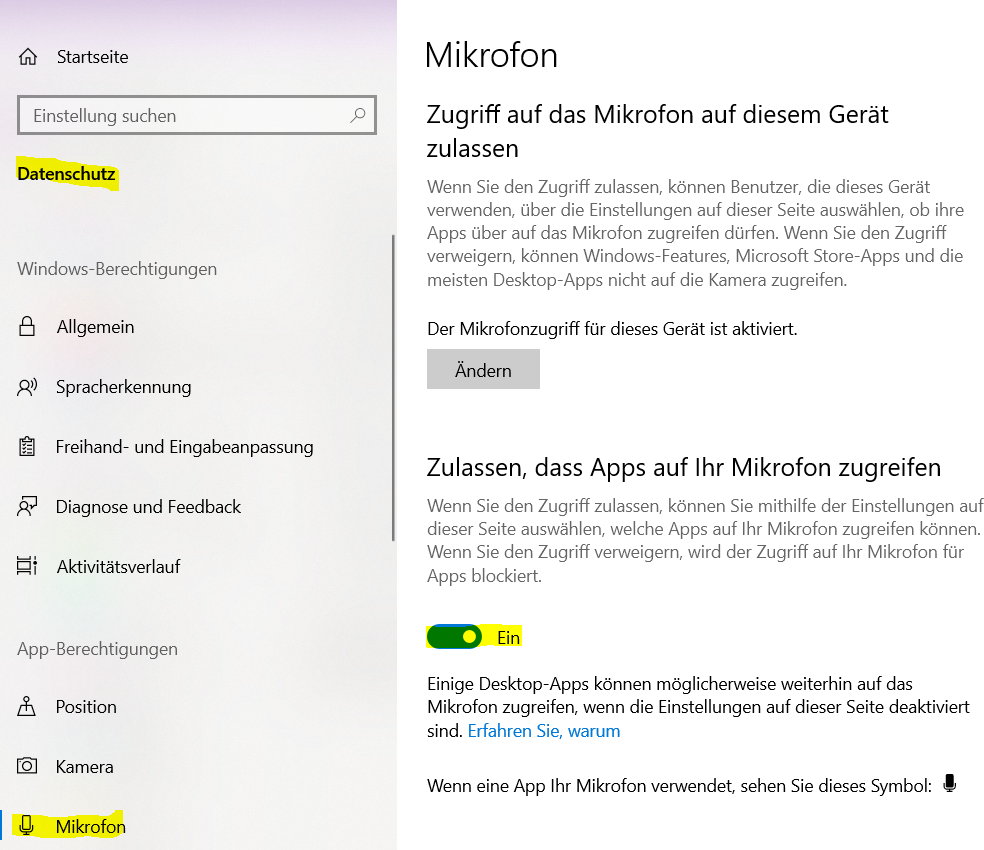
Task: Click the Ändern button
Action: coord(483,369)
